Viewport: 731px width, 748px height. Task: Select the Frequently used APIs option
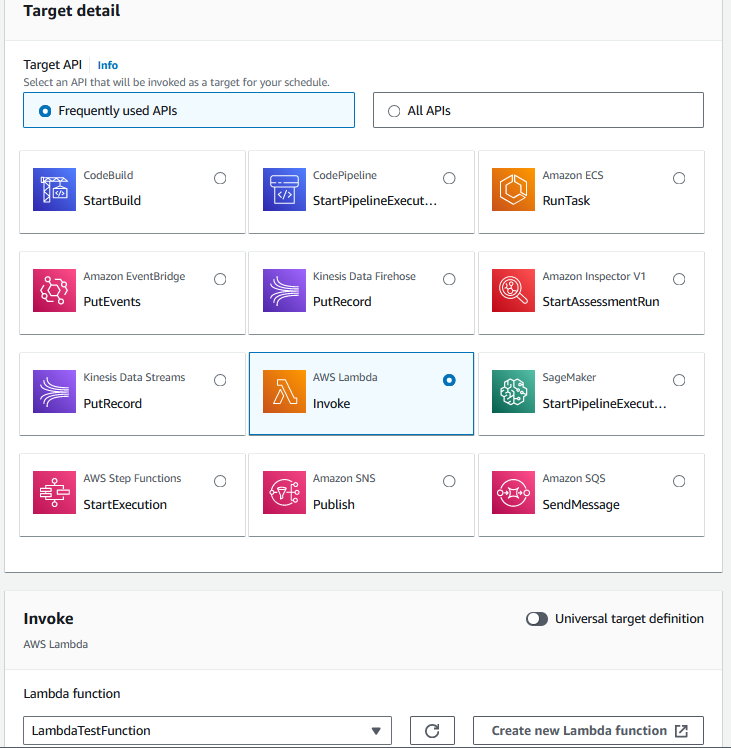[x=189, y=110]
